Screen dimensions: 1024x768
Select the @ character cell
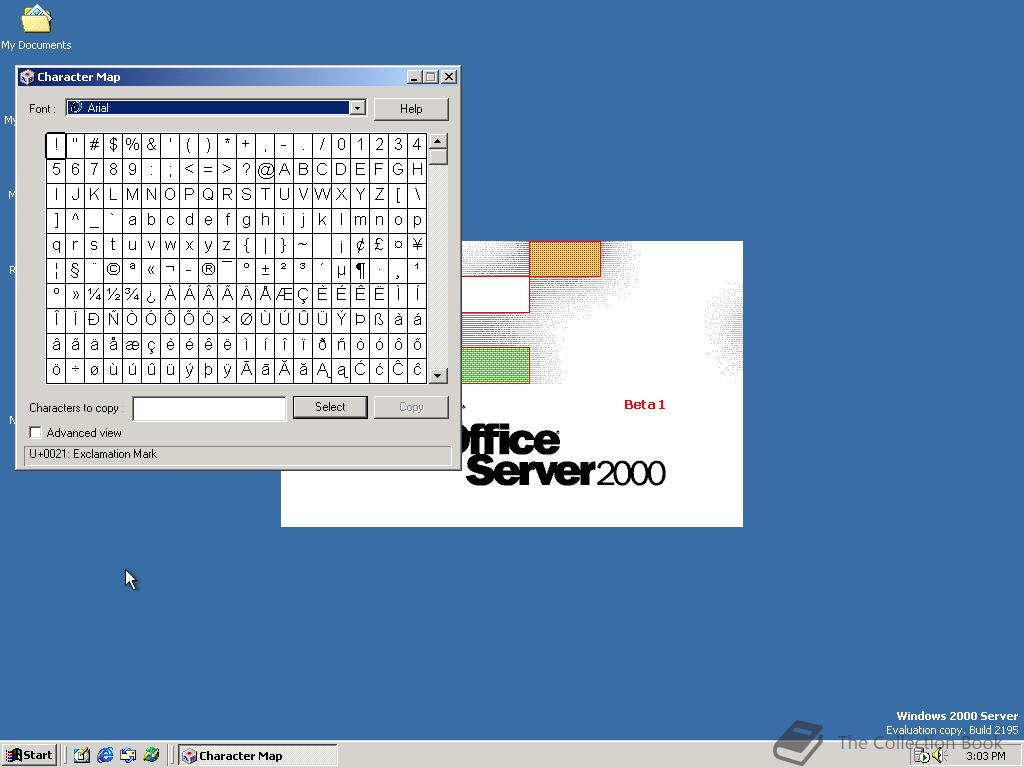point(265,170)
